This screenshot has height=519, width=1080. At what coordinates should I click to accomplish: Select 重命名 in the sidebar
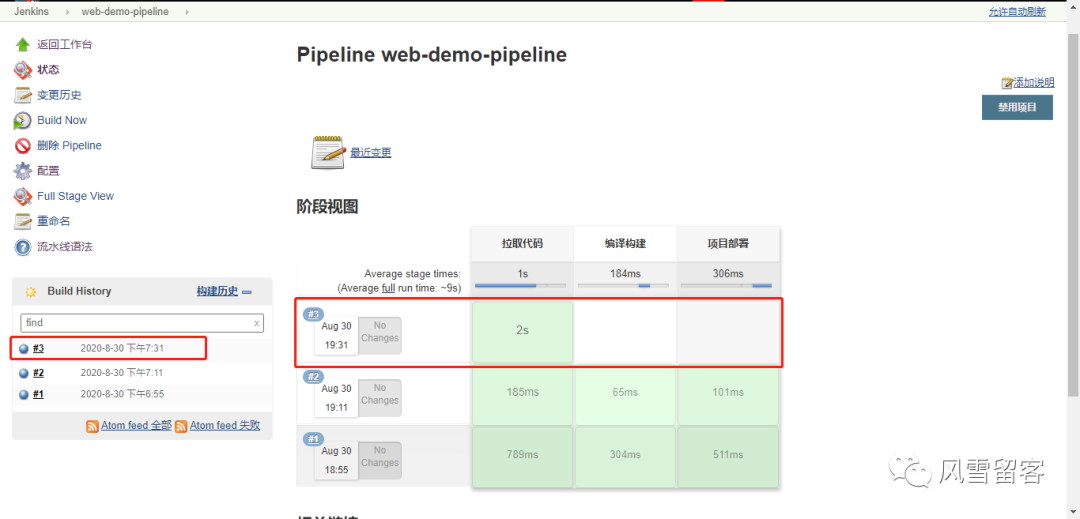point(54,222)
